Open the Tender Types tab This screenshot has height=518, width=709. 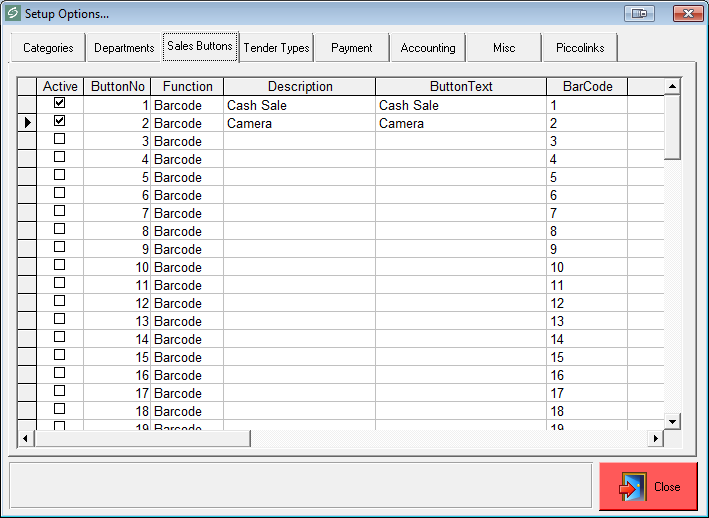(x=277, y=48)
